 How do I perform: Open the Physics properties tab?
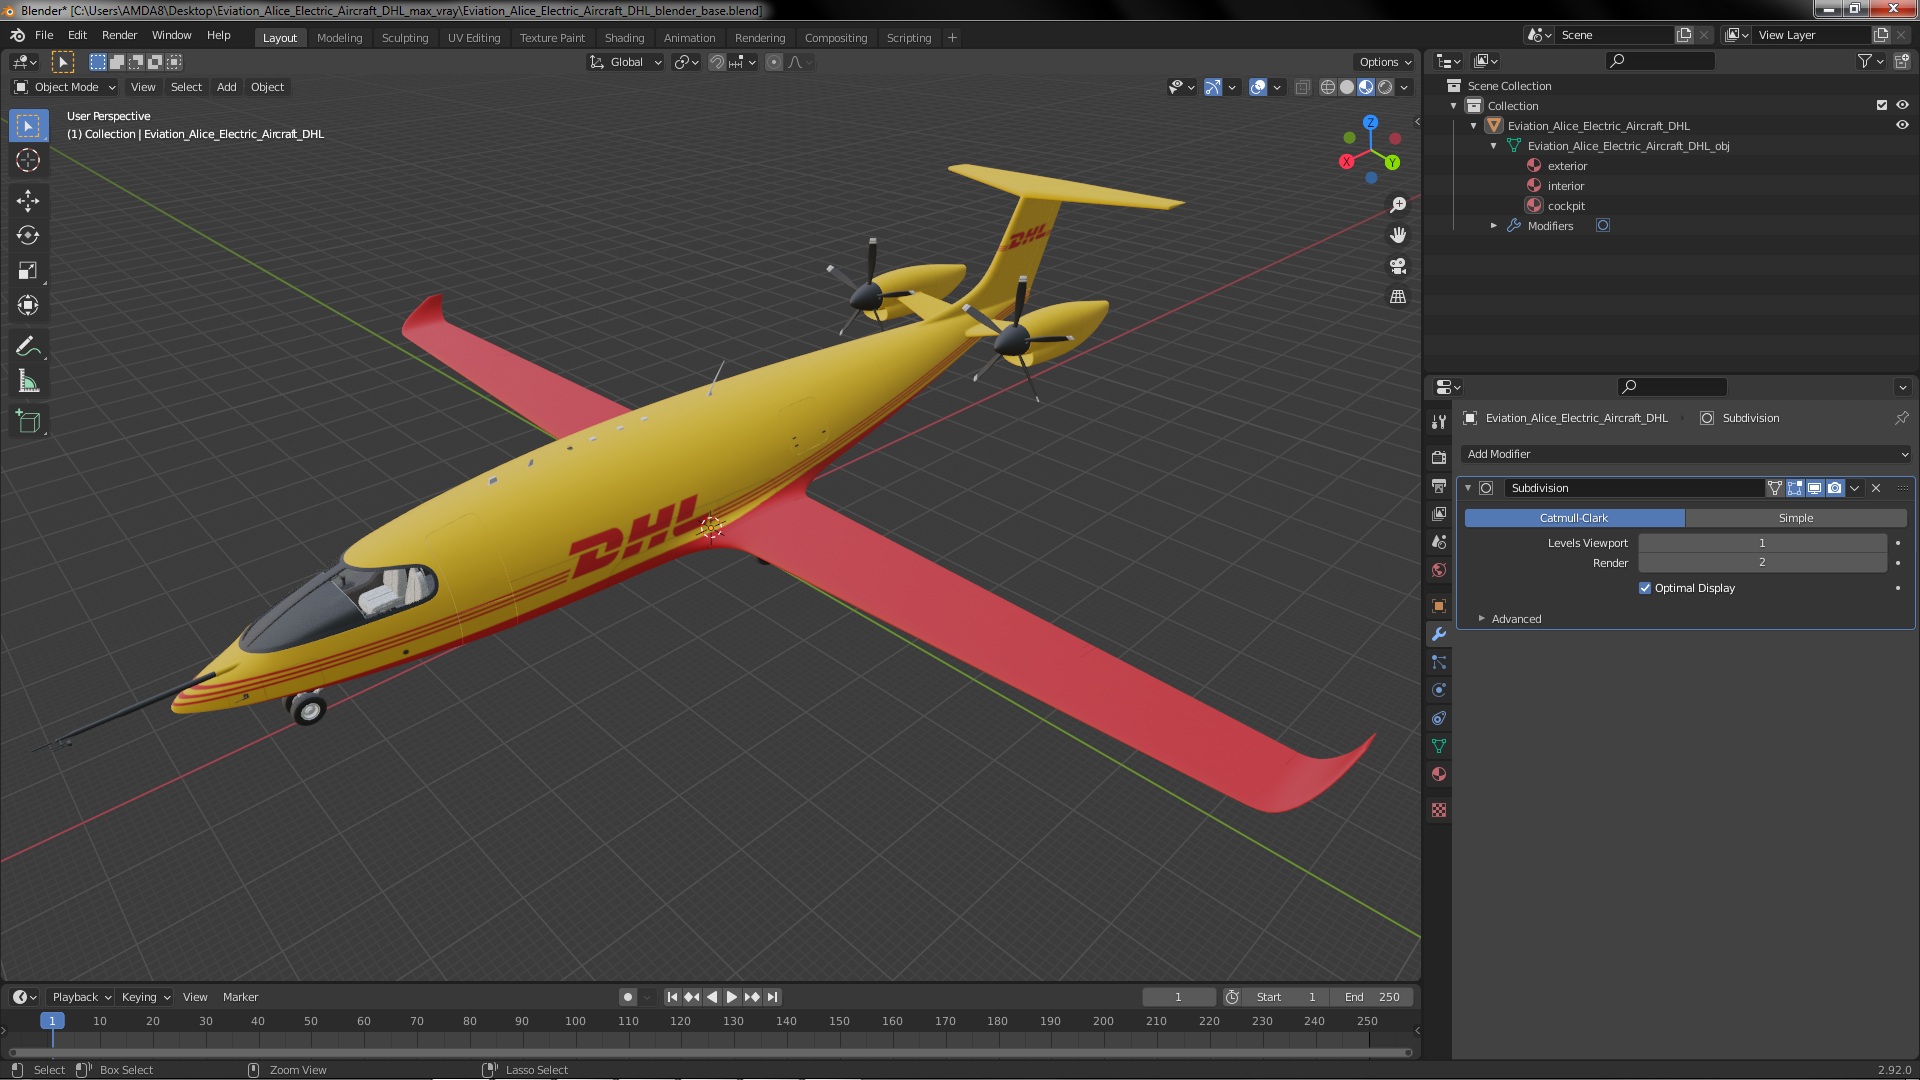click(x=1439, y=690)
